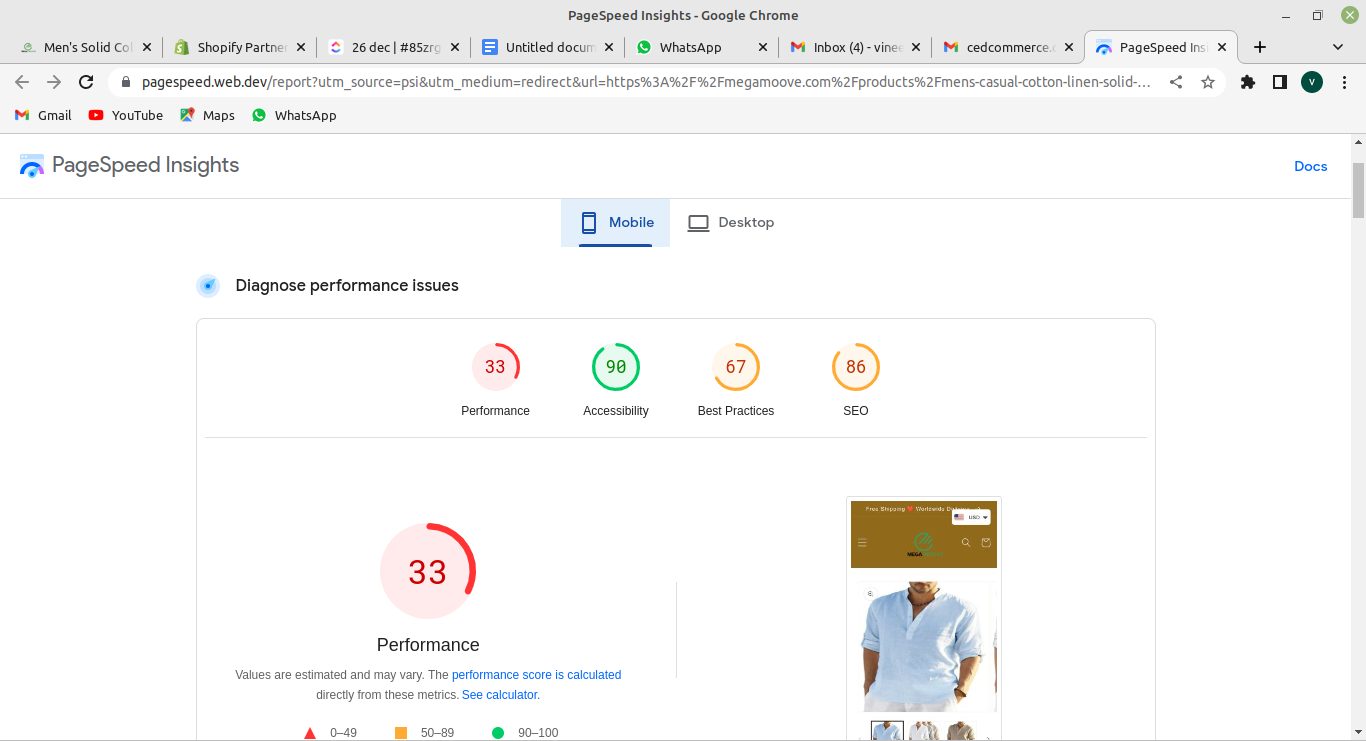The height and width of the screenshot is (741, 1366).
Task: Open the USD currency dropdown in preview
Action: click(x=971, y=517)
